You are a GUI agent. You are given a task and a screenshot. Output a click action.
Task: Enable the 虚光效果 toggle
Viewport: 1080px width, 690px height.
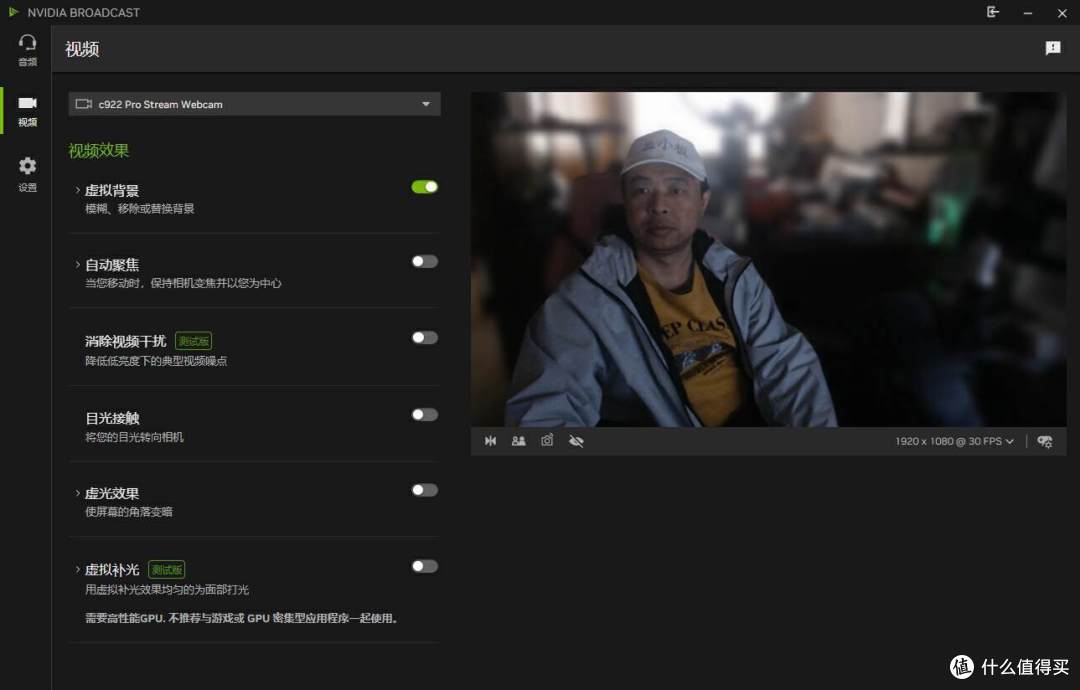pyautogui.click(x=424, y=490)
